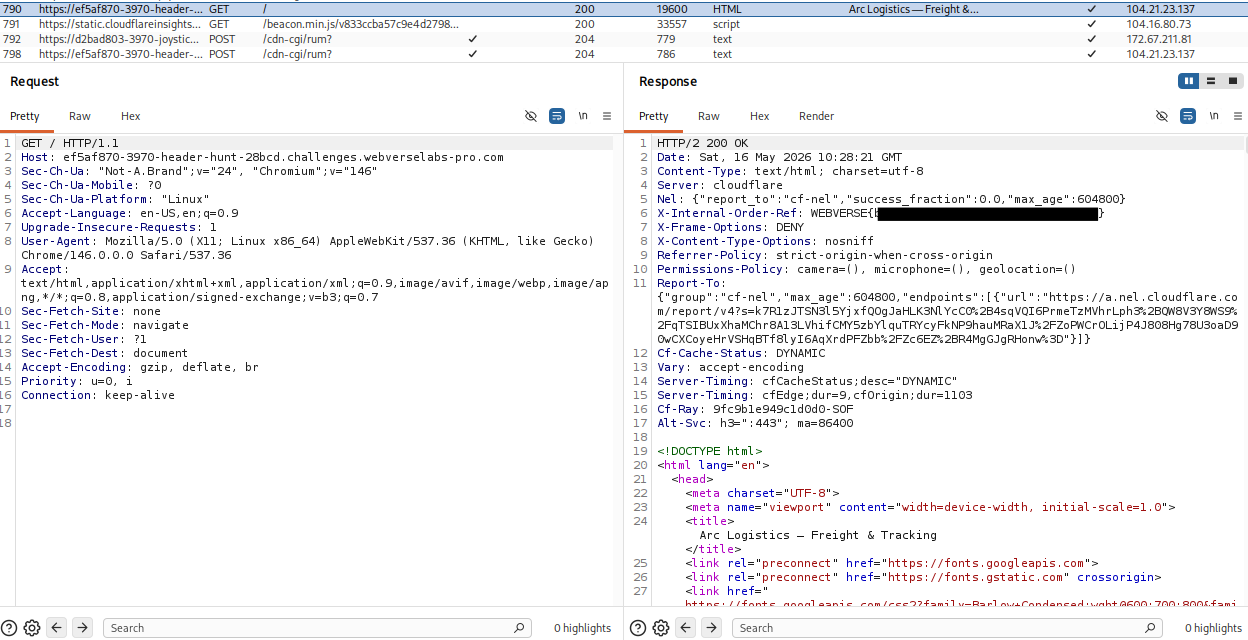Switch Request to Pretty tab
This screenshot has height=640, width=1248.
click(25, 116)
